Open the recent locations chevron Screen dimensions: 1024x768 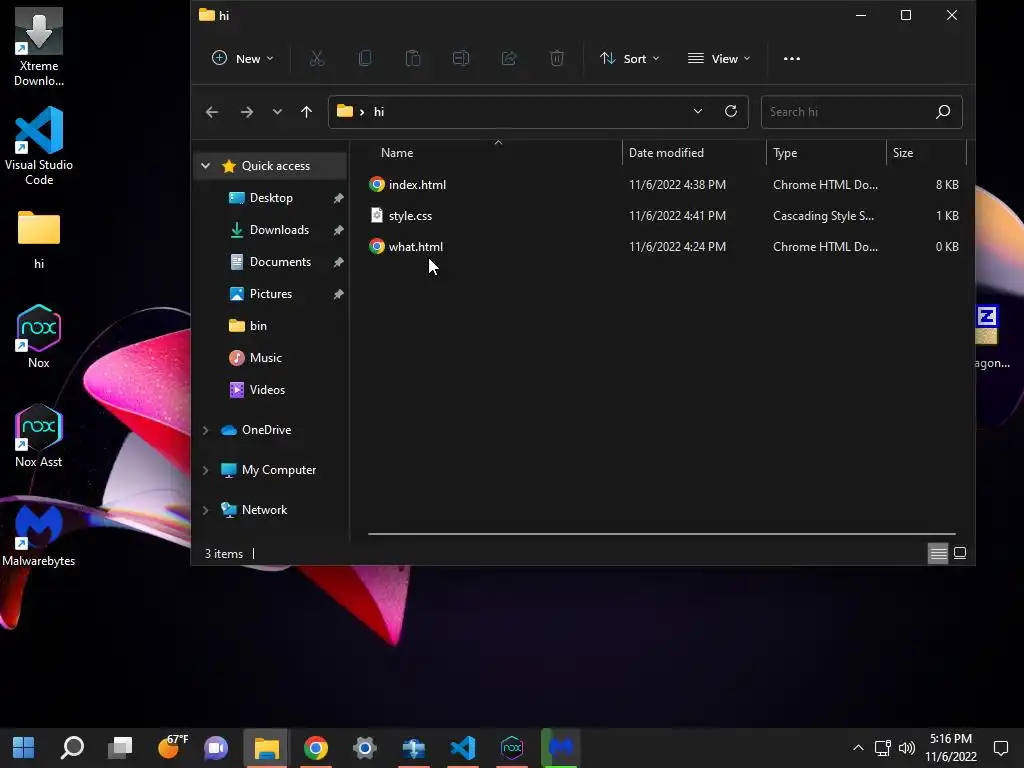tap(277, 112)
